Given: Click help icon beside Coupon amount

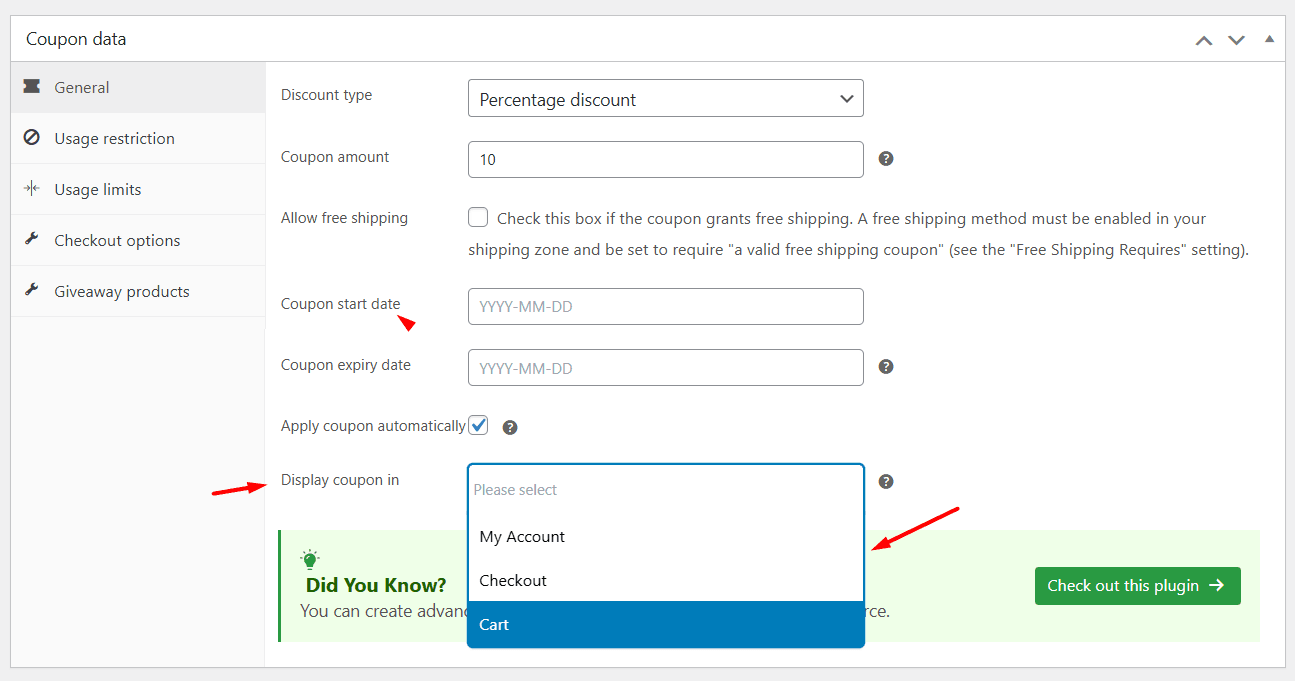Looking at the screenshot, I should pyautogui.click(x=885, y=159).
